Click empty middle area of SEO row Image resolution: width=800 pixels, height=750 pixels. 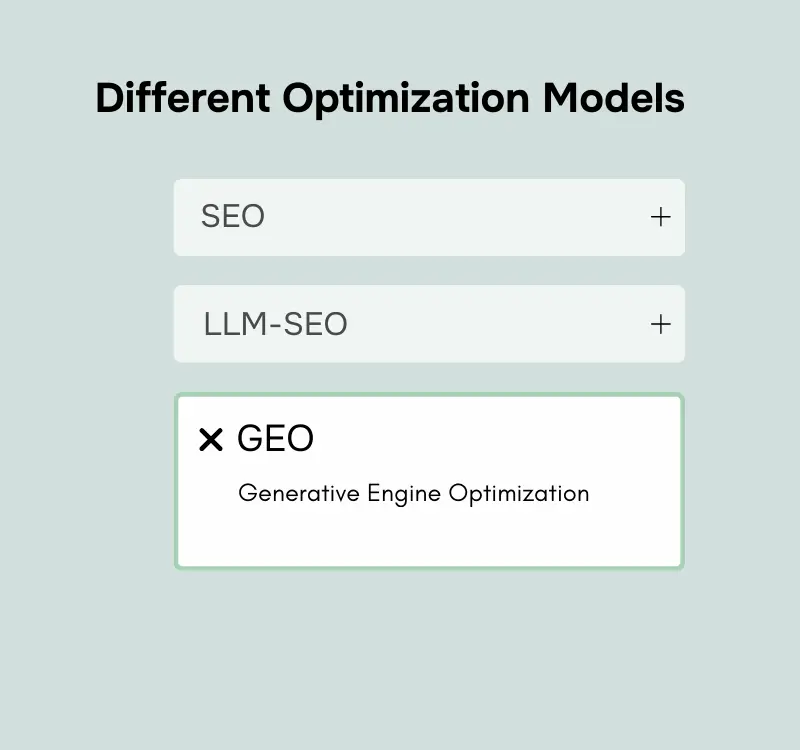[450, 217]
